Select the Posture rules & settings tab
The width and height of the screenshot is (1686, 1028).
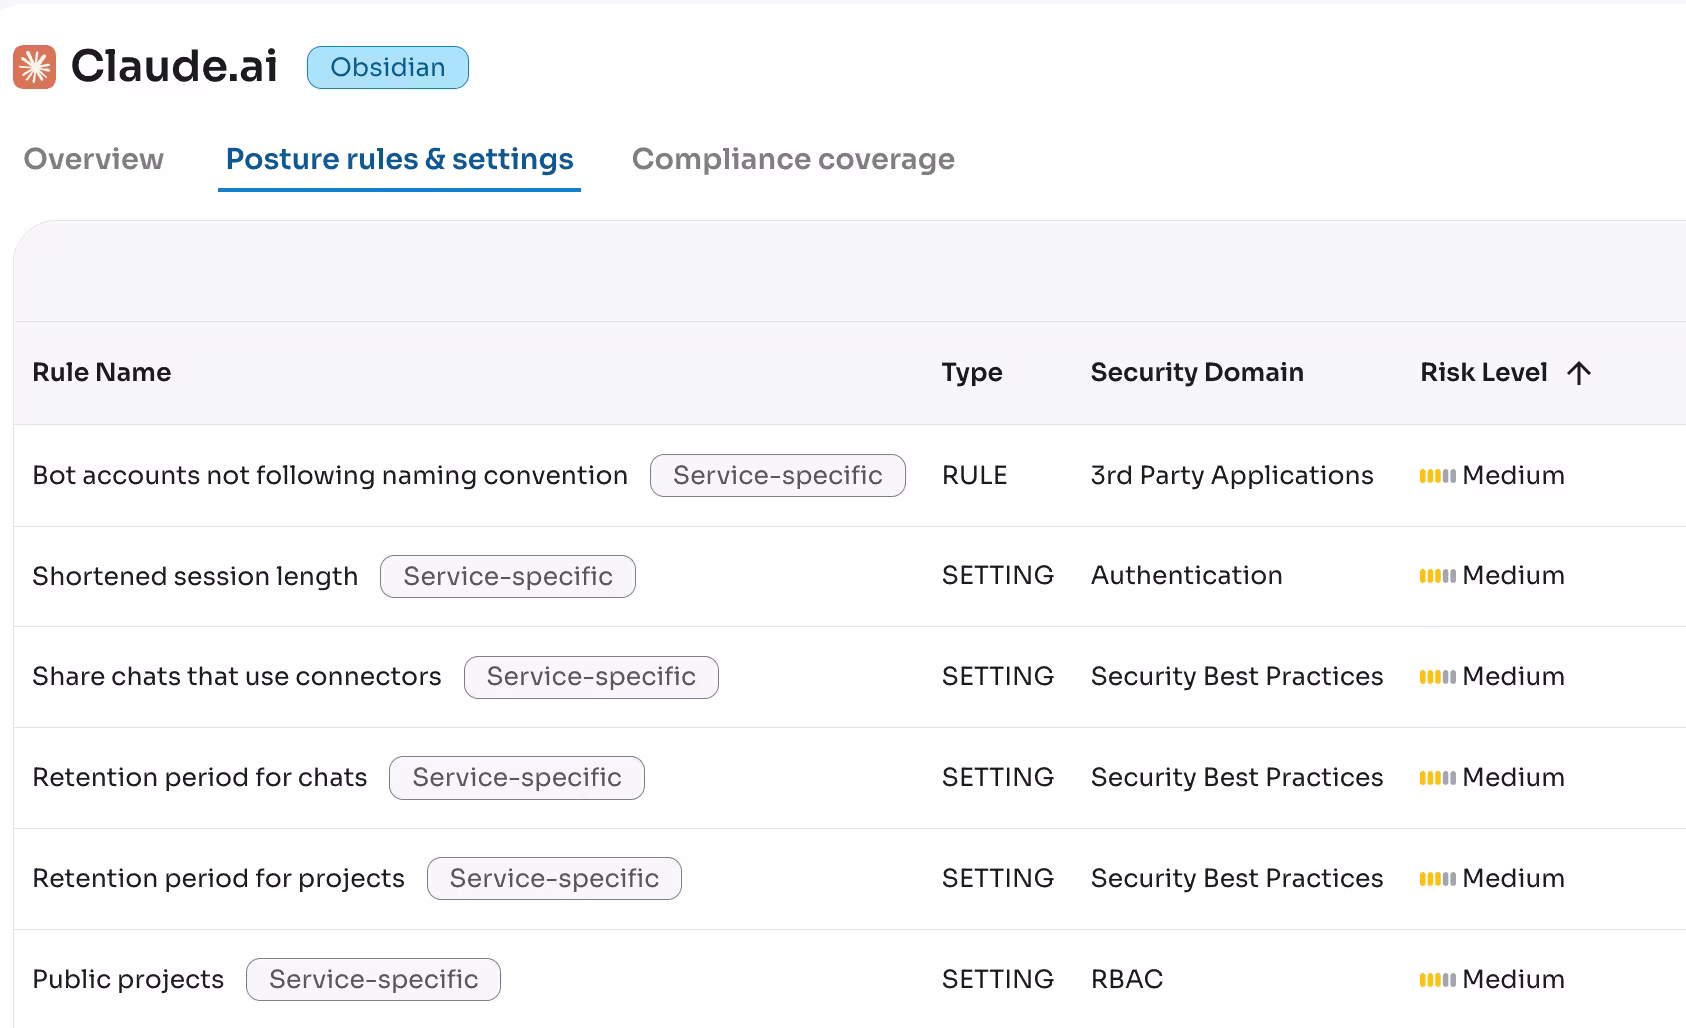click(400, 159)
